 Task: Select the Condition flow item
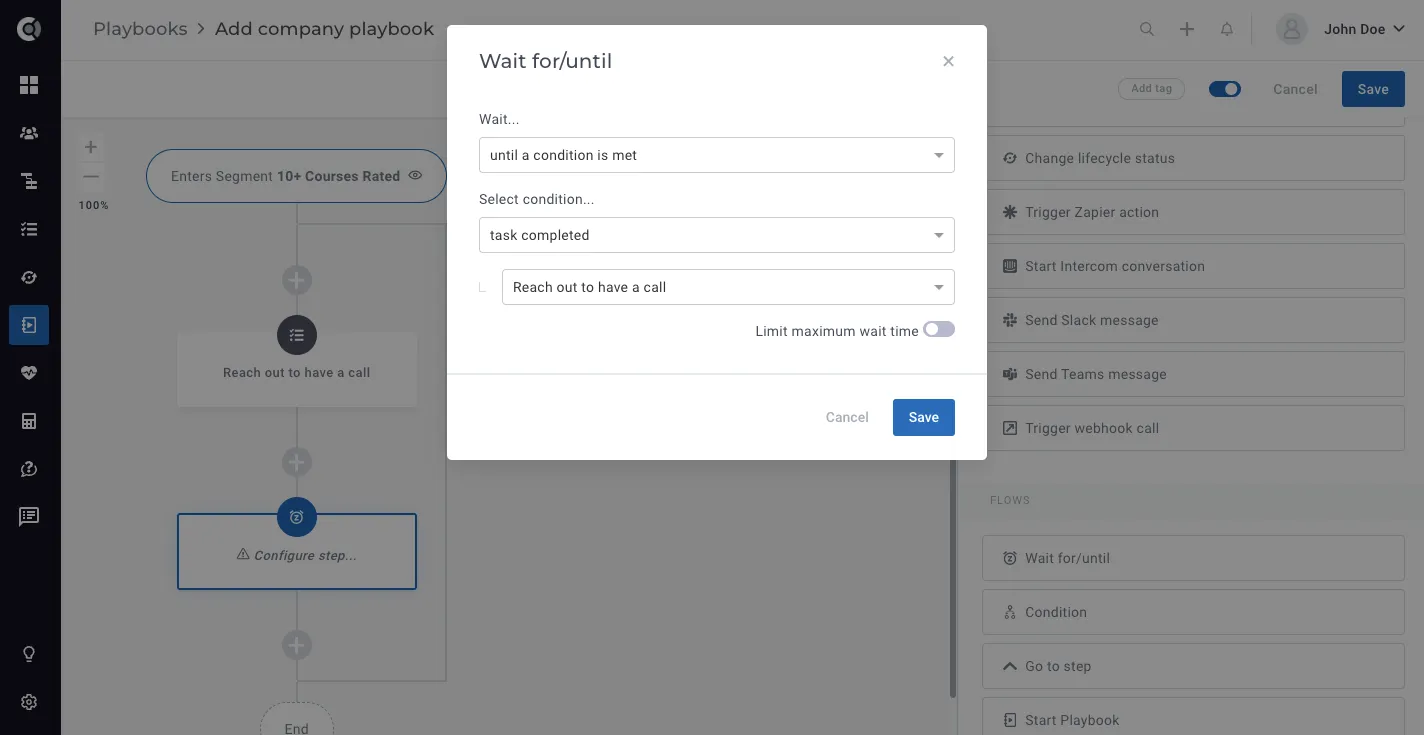click(x=1193, y=612)
